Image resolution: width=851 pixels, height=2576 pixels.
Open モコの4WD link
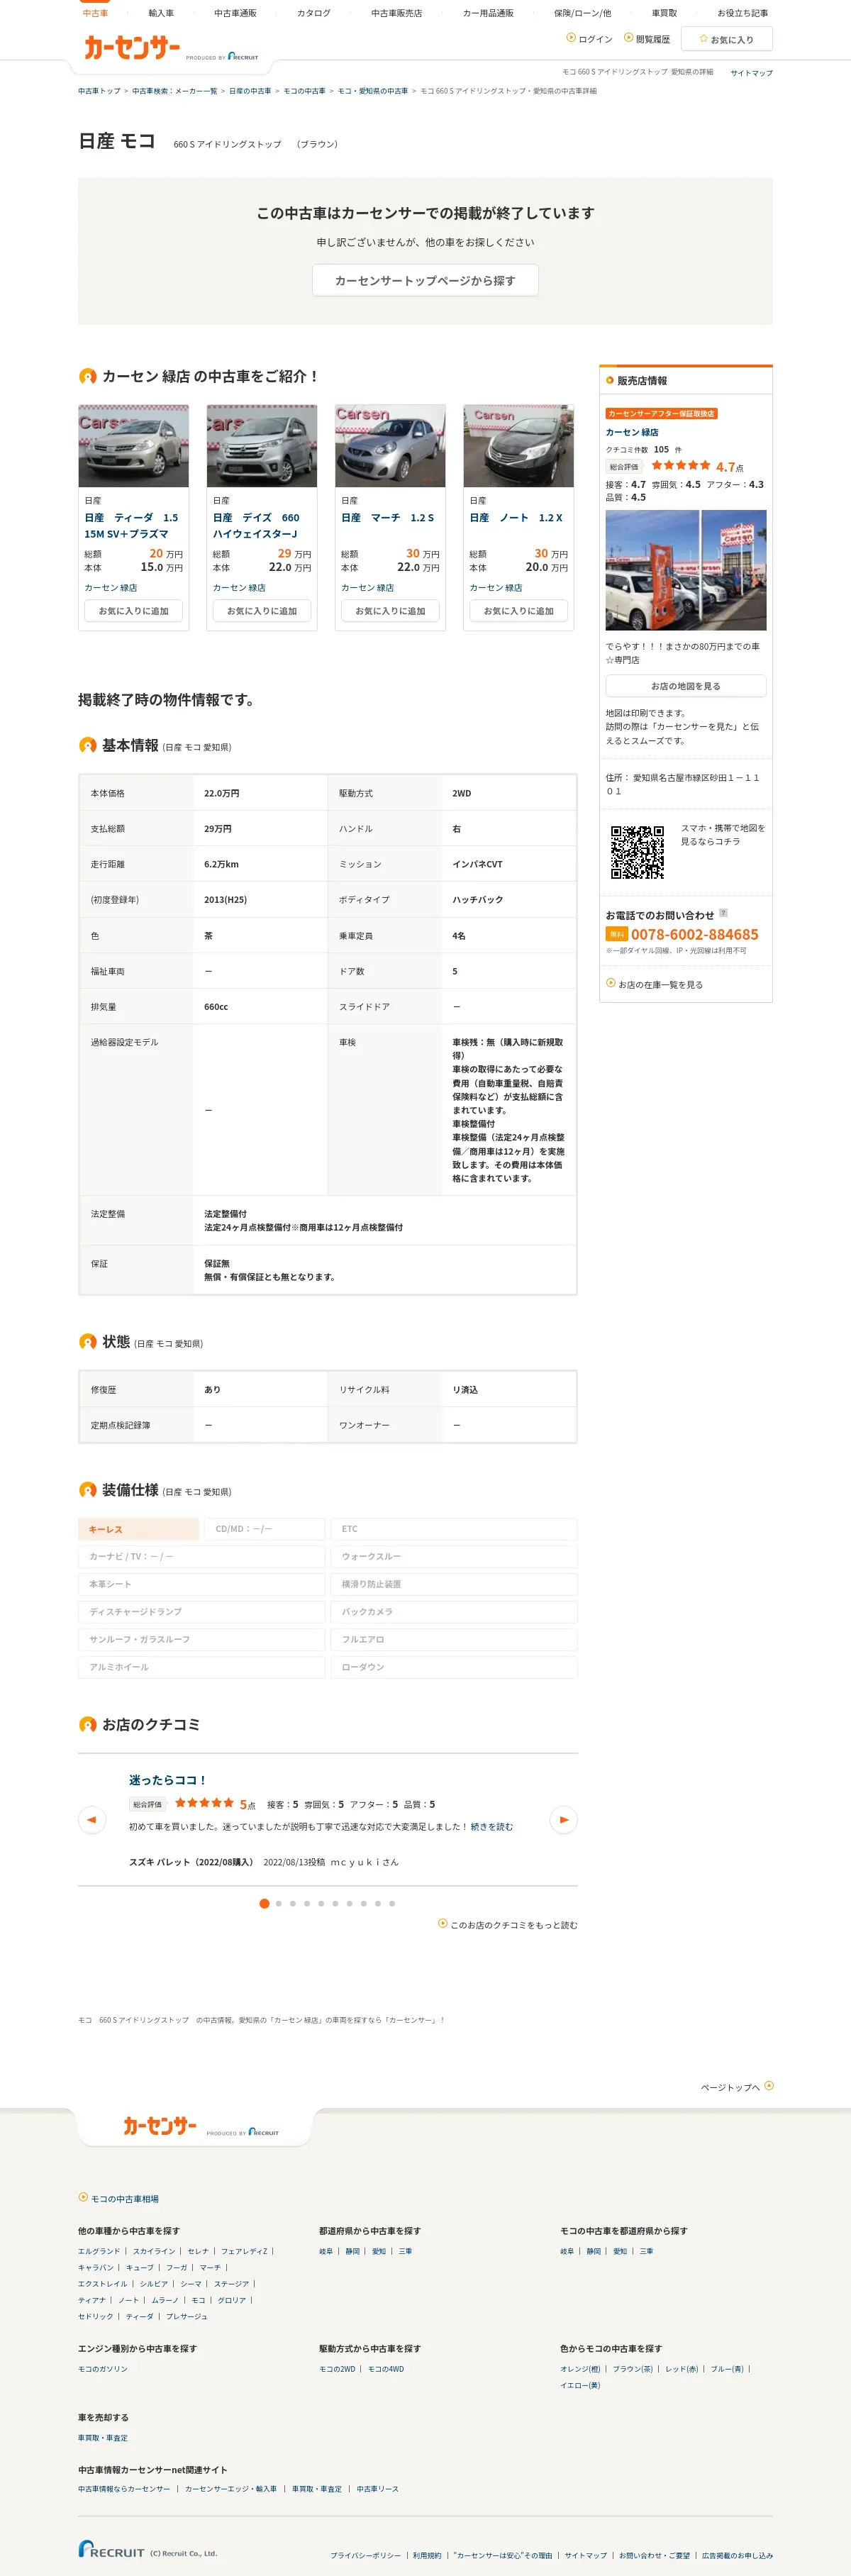(386, 2369)
